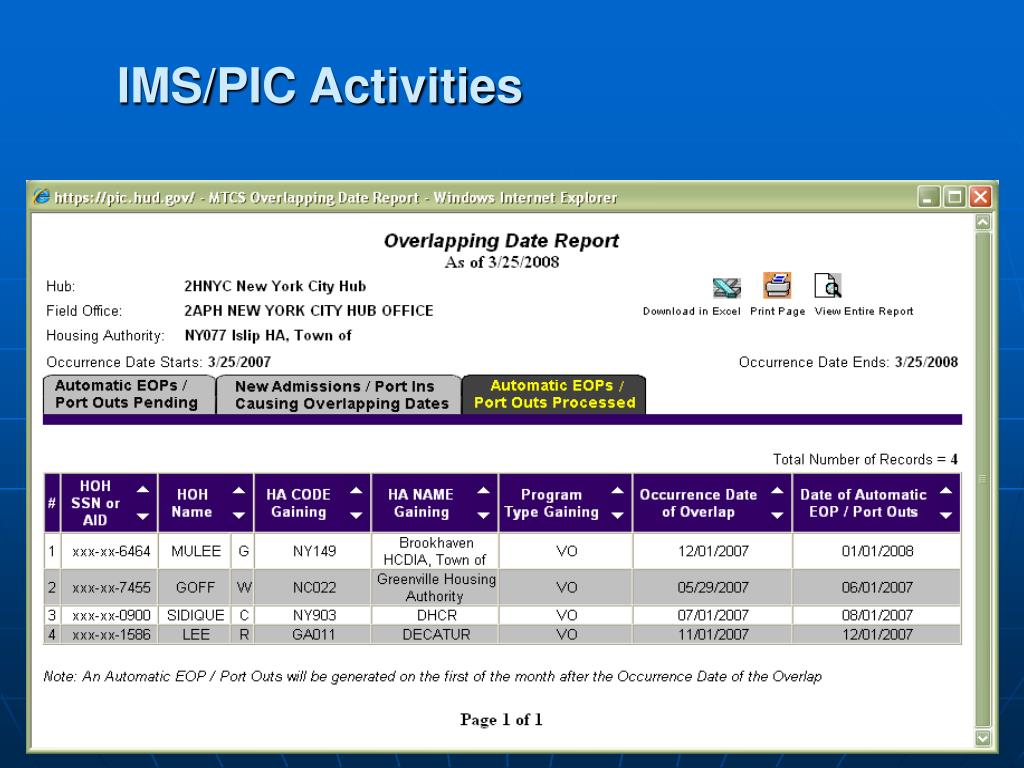Click EOP date 08/01/2007
The width and height of the screenshot is (1024, 768).
(878, 615)
